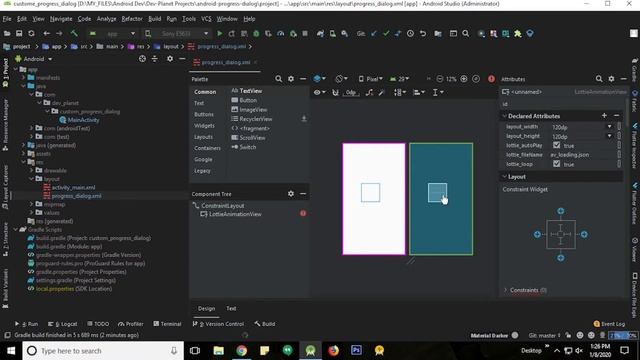The width and height of the screenshot is (640, 360).
Task: Click the Make Project hammer icon
Action: (74, 33)
